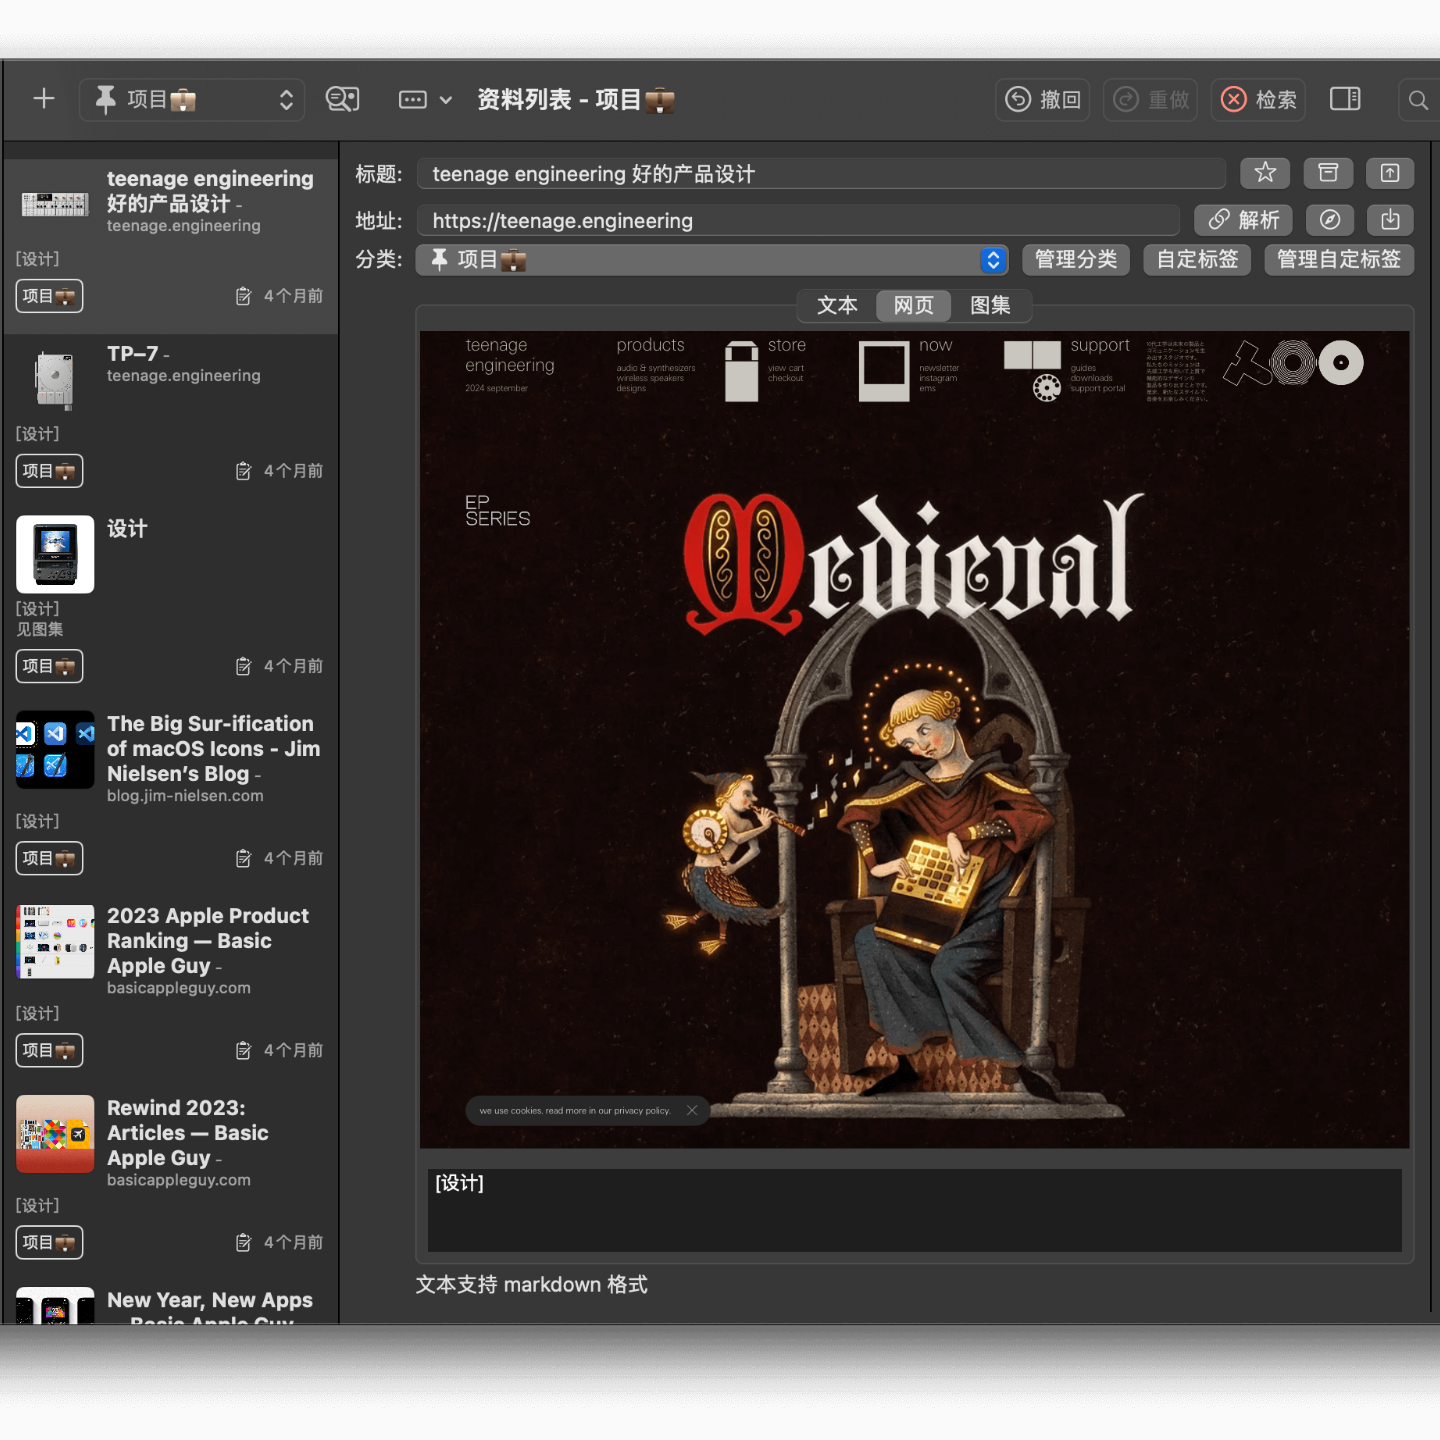Click the '文本支持 markdown 格式' hint text

[x=532, y=1284]
